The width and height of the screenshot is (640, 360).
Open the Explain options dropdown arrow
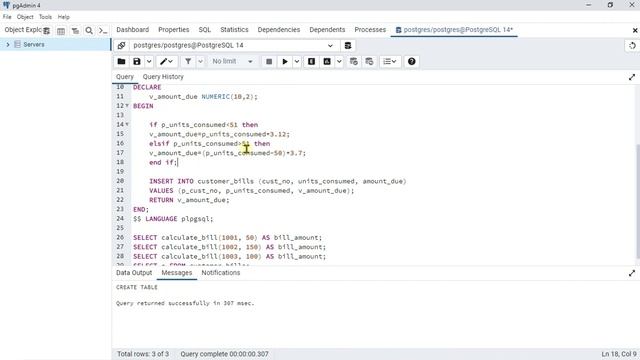tap(339, 61)
